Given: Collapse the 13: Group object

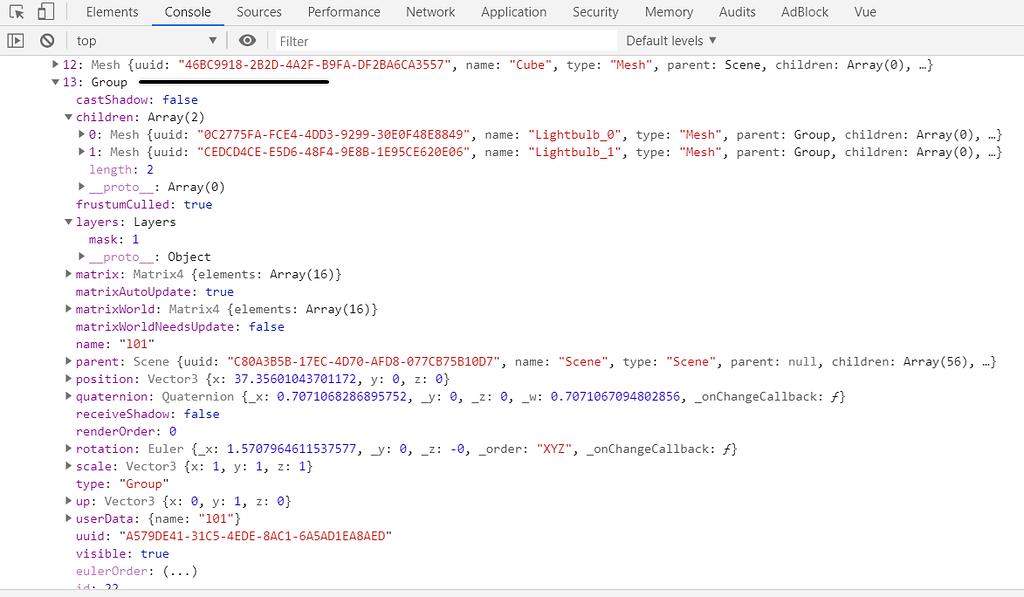Looking at the screenshot, I should [x=55, y=82].
